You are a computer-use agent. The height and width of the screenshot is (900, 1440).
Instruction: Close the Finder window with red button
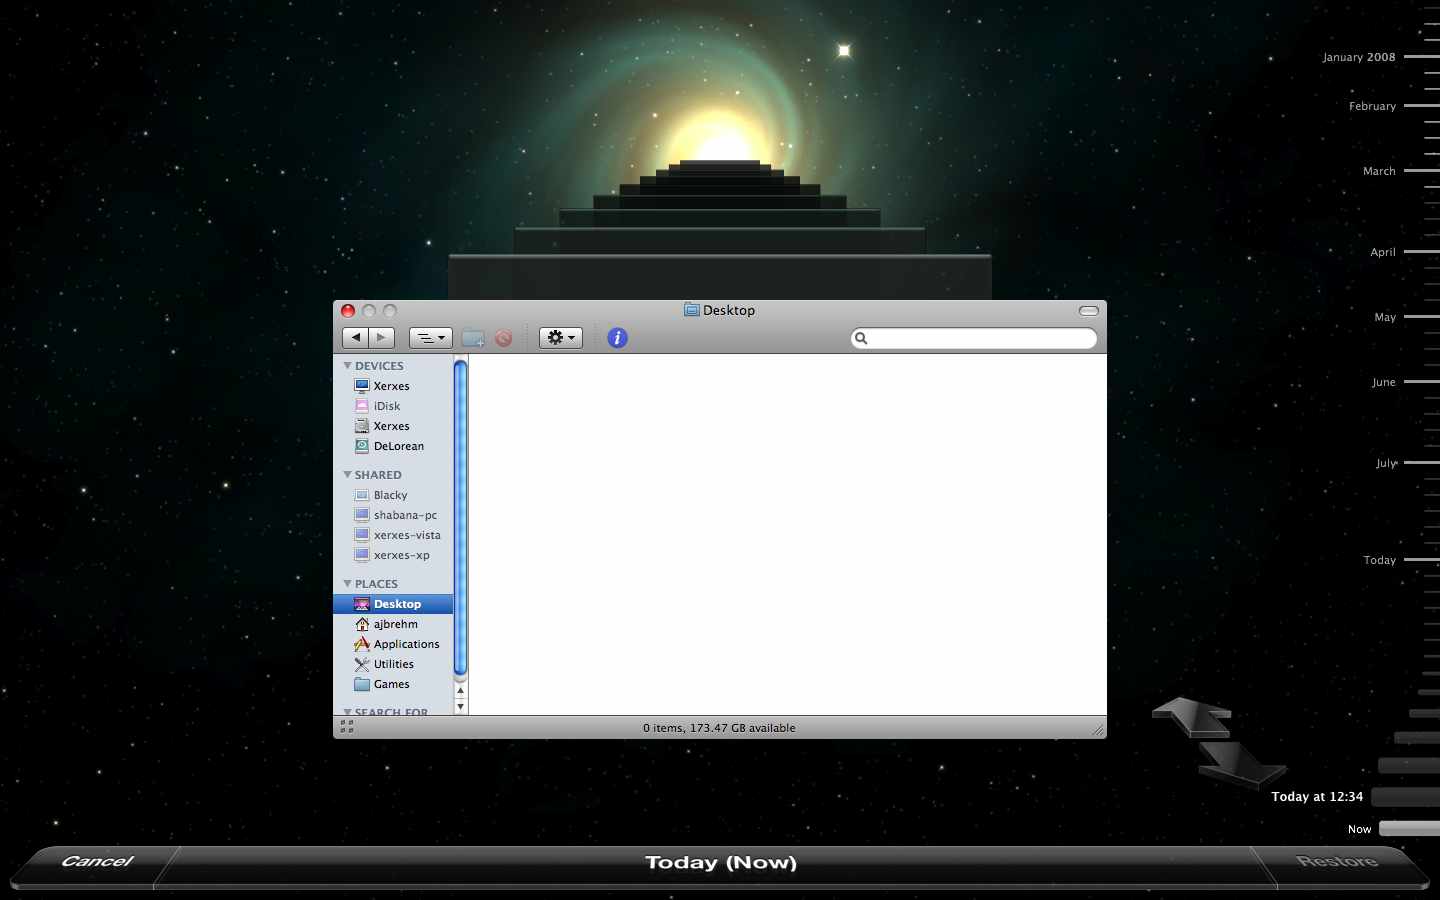click(x=348, y=311)
